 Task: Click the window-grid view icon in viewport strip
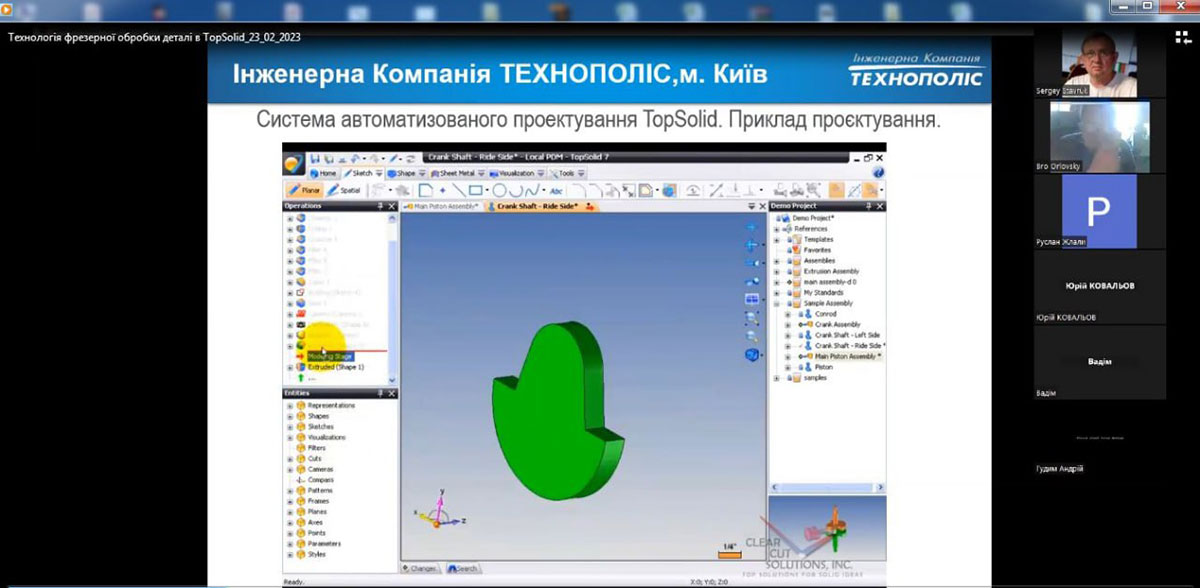(x=754, y=299)
